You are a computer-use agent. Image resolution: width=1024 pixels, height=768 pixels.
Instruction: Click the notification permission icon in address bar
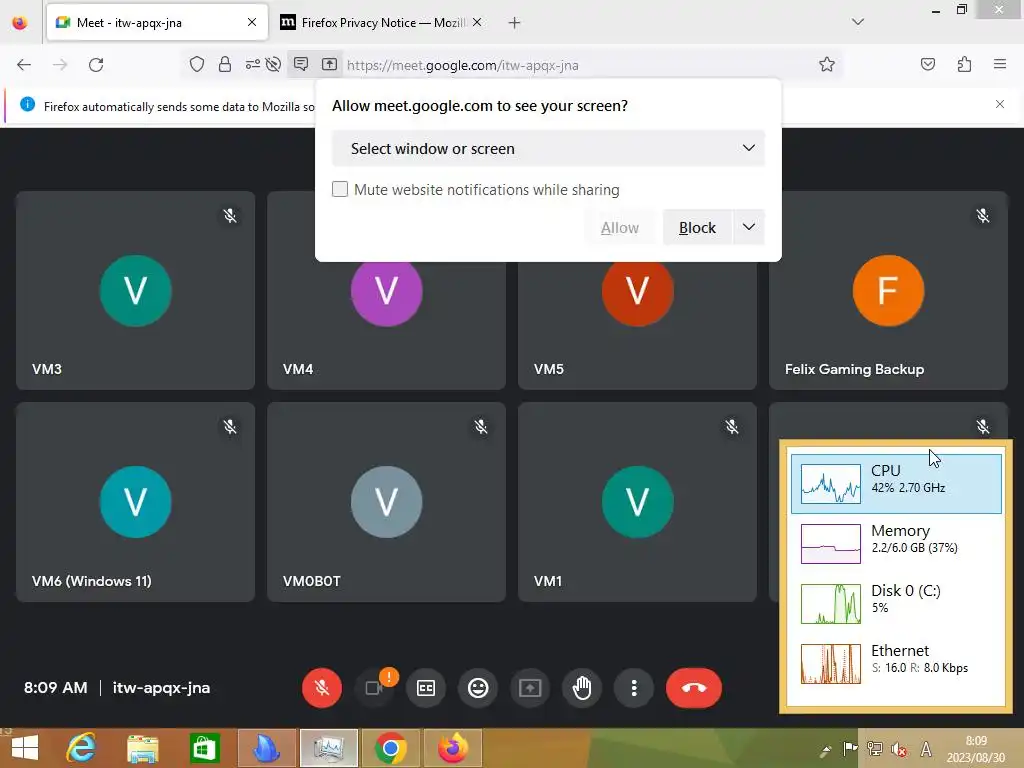point(301,64)
